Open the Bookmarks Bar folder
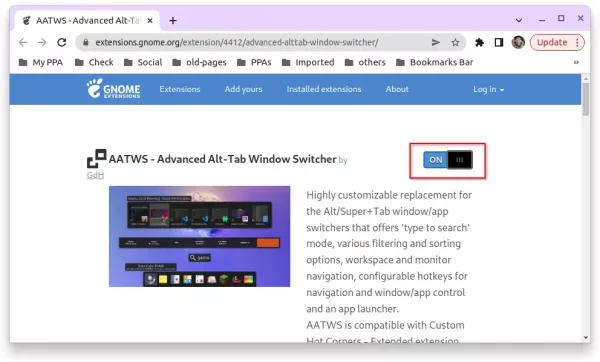The width and height of the screenshot is (600, 362). click(435, 62)
